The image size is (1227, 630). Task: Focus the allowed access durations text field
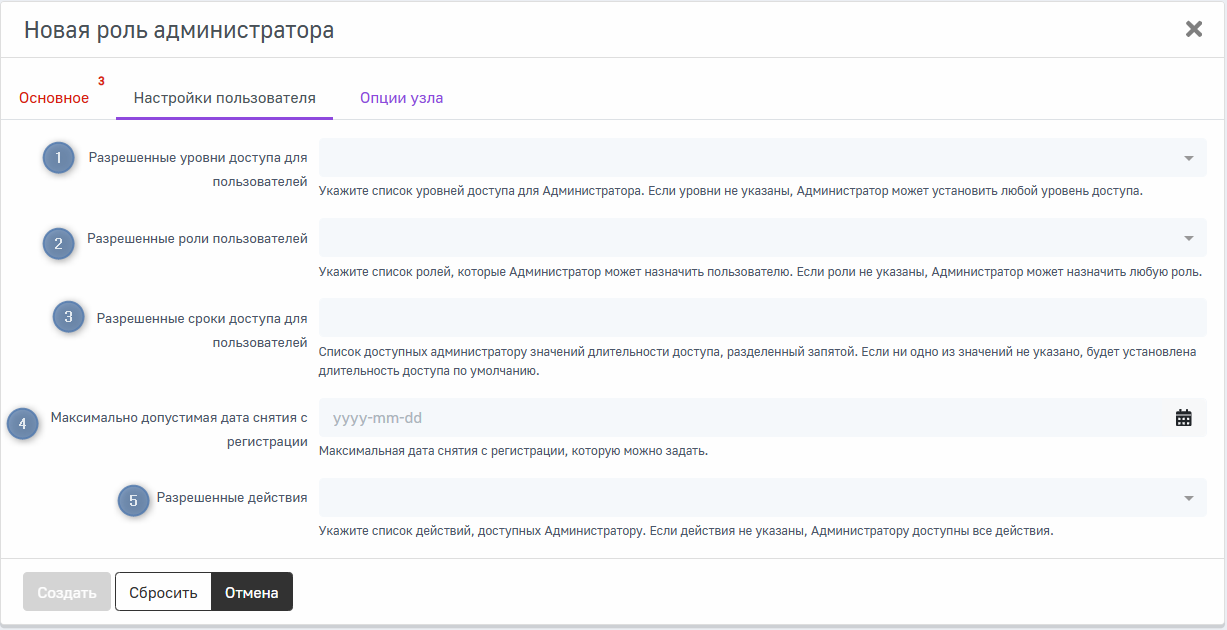click(x=762, y=318)
